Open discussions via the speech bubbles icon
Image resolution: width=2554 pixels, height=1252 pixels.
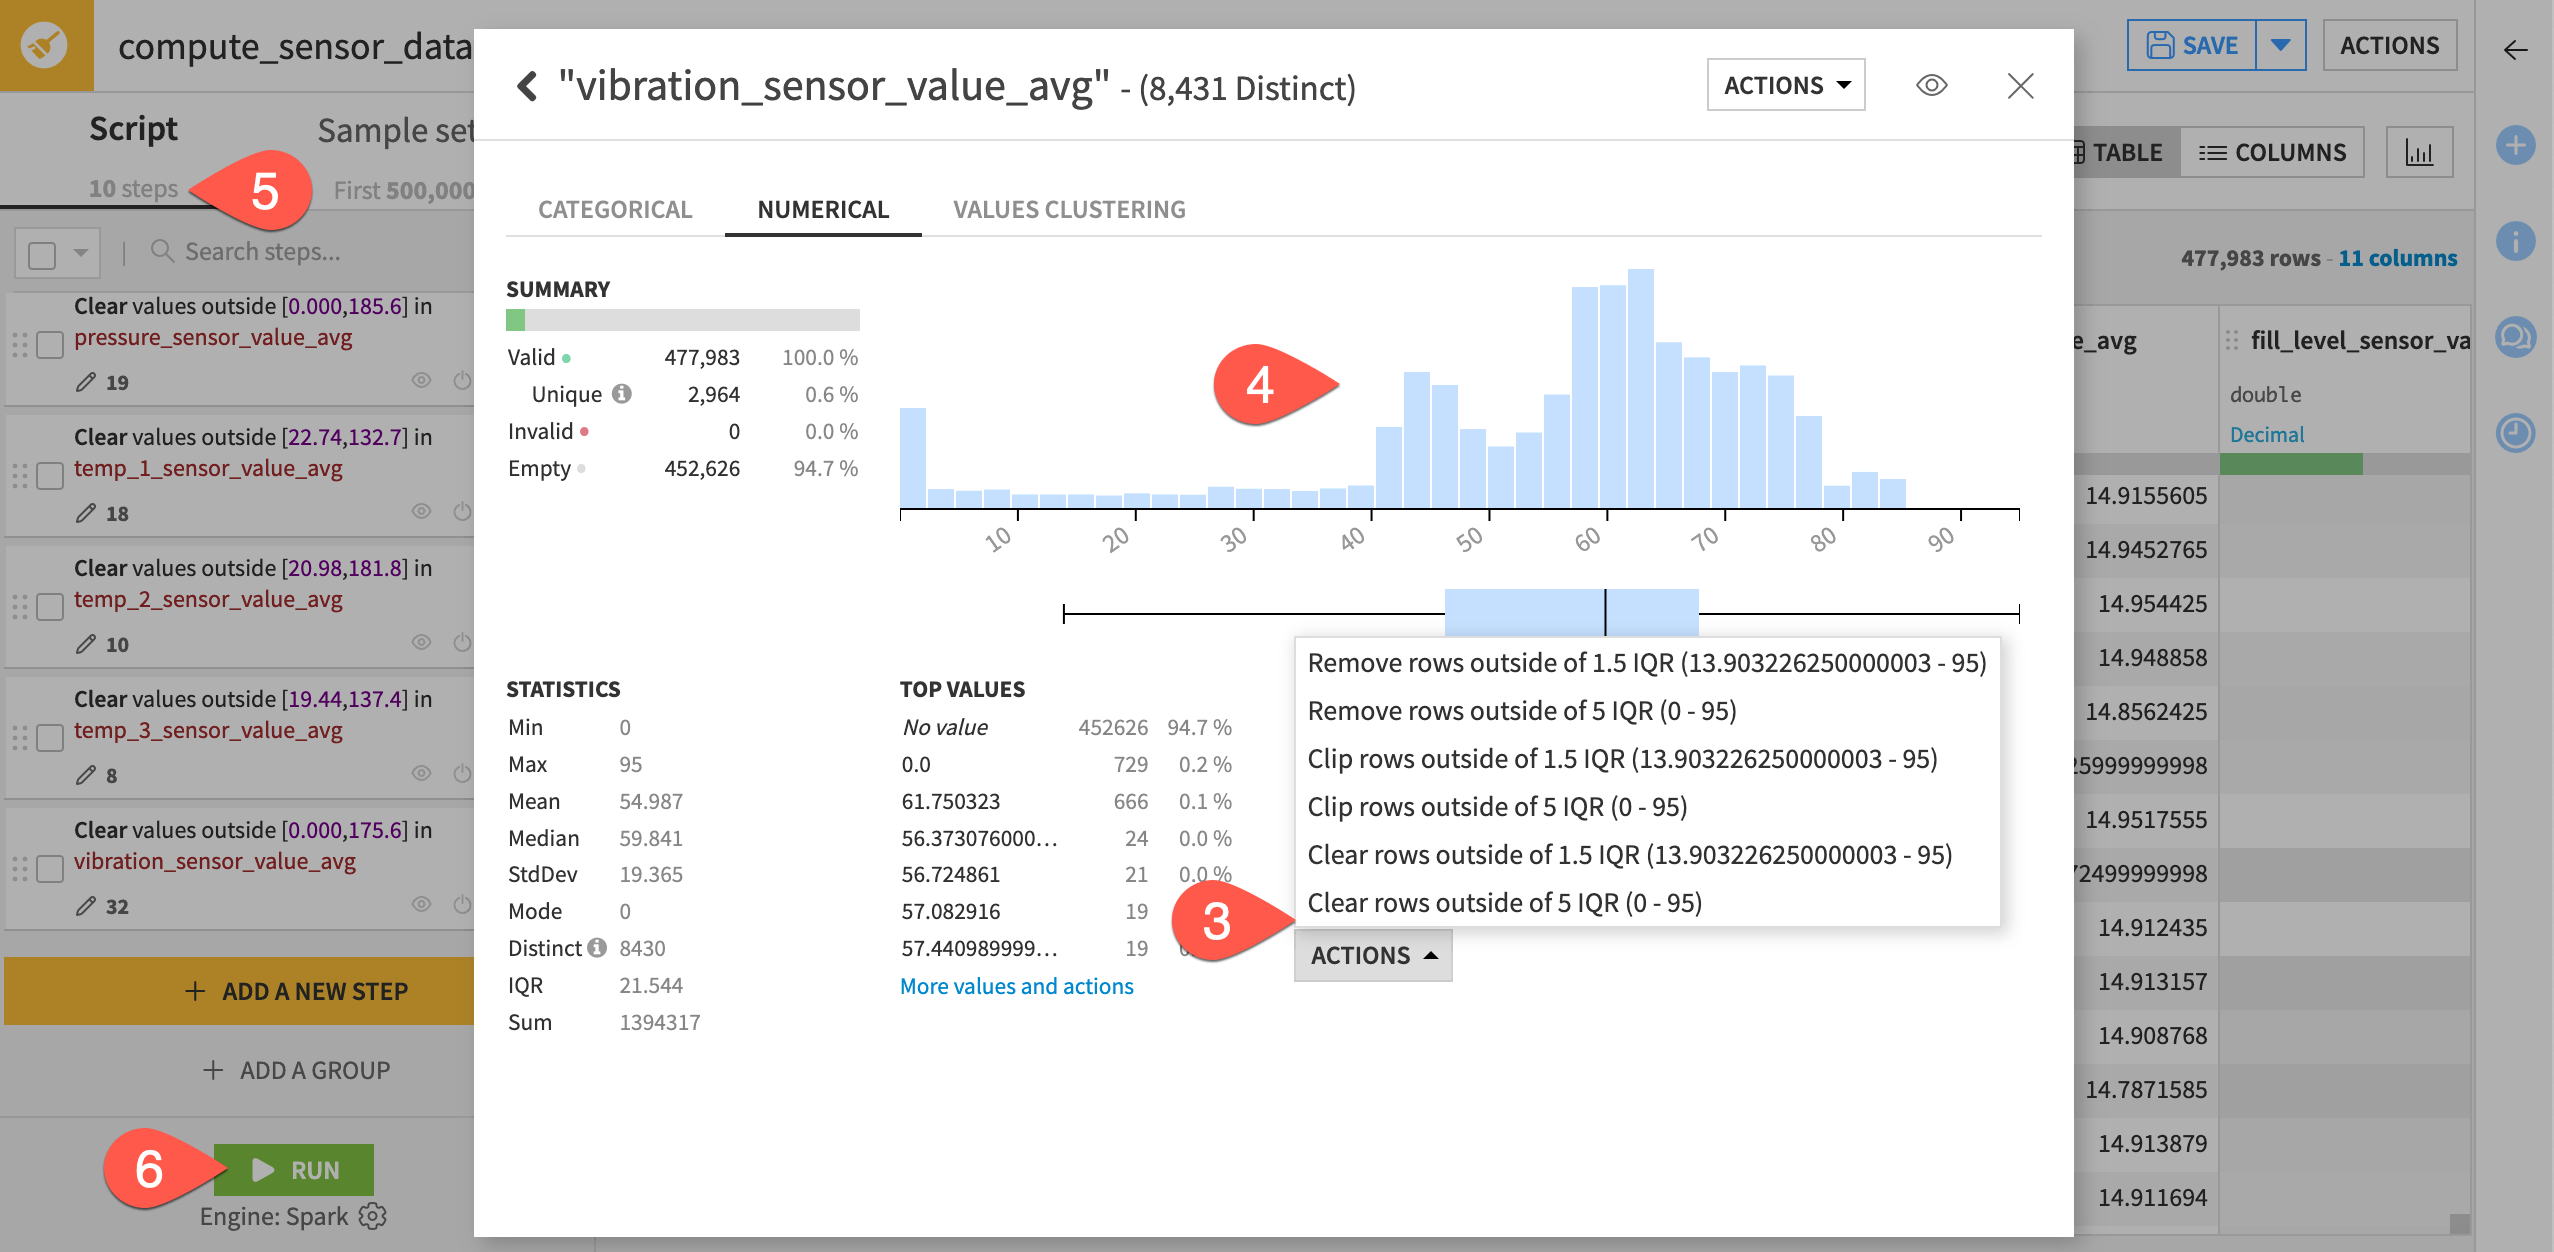2518,337
